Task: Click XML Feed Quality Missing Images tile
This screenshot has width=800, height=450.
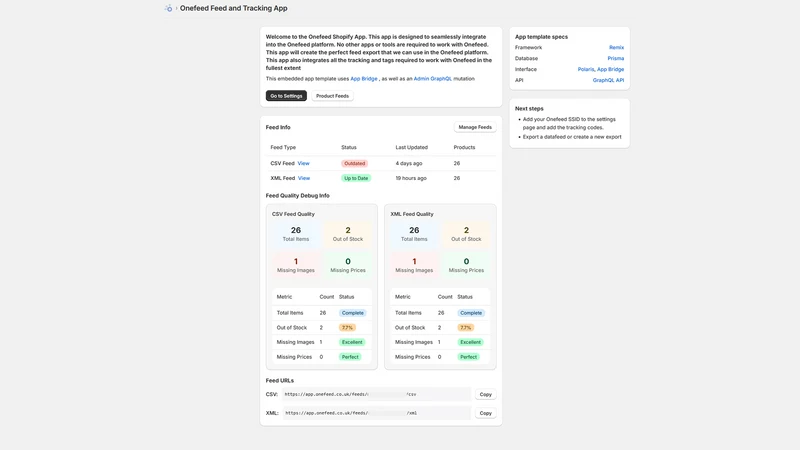Action: click(x=414, y=265)
